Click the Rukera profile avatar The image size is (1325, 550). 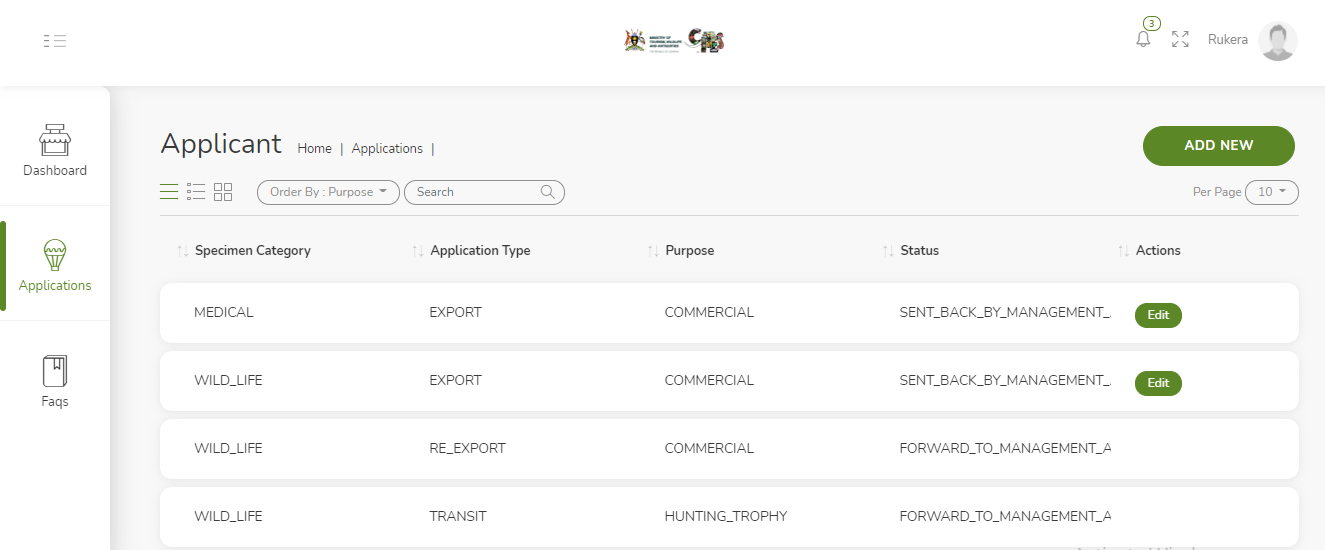point(1277,41)
